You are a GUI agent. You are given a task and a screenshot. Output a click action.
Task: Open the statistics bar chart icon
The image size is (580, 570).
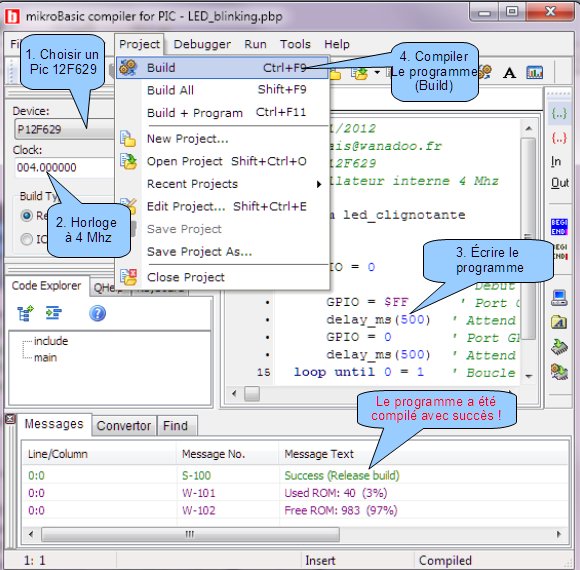pos(535,72)
